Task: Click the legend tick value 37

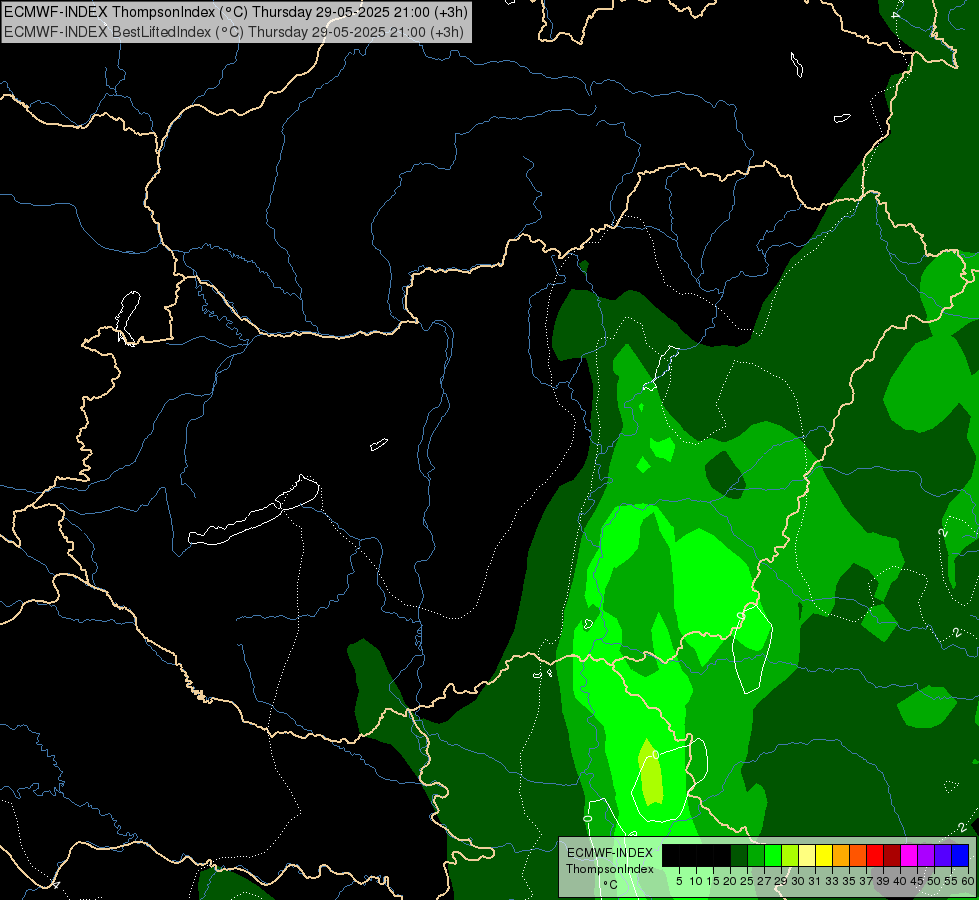Action: coord(866,881)
